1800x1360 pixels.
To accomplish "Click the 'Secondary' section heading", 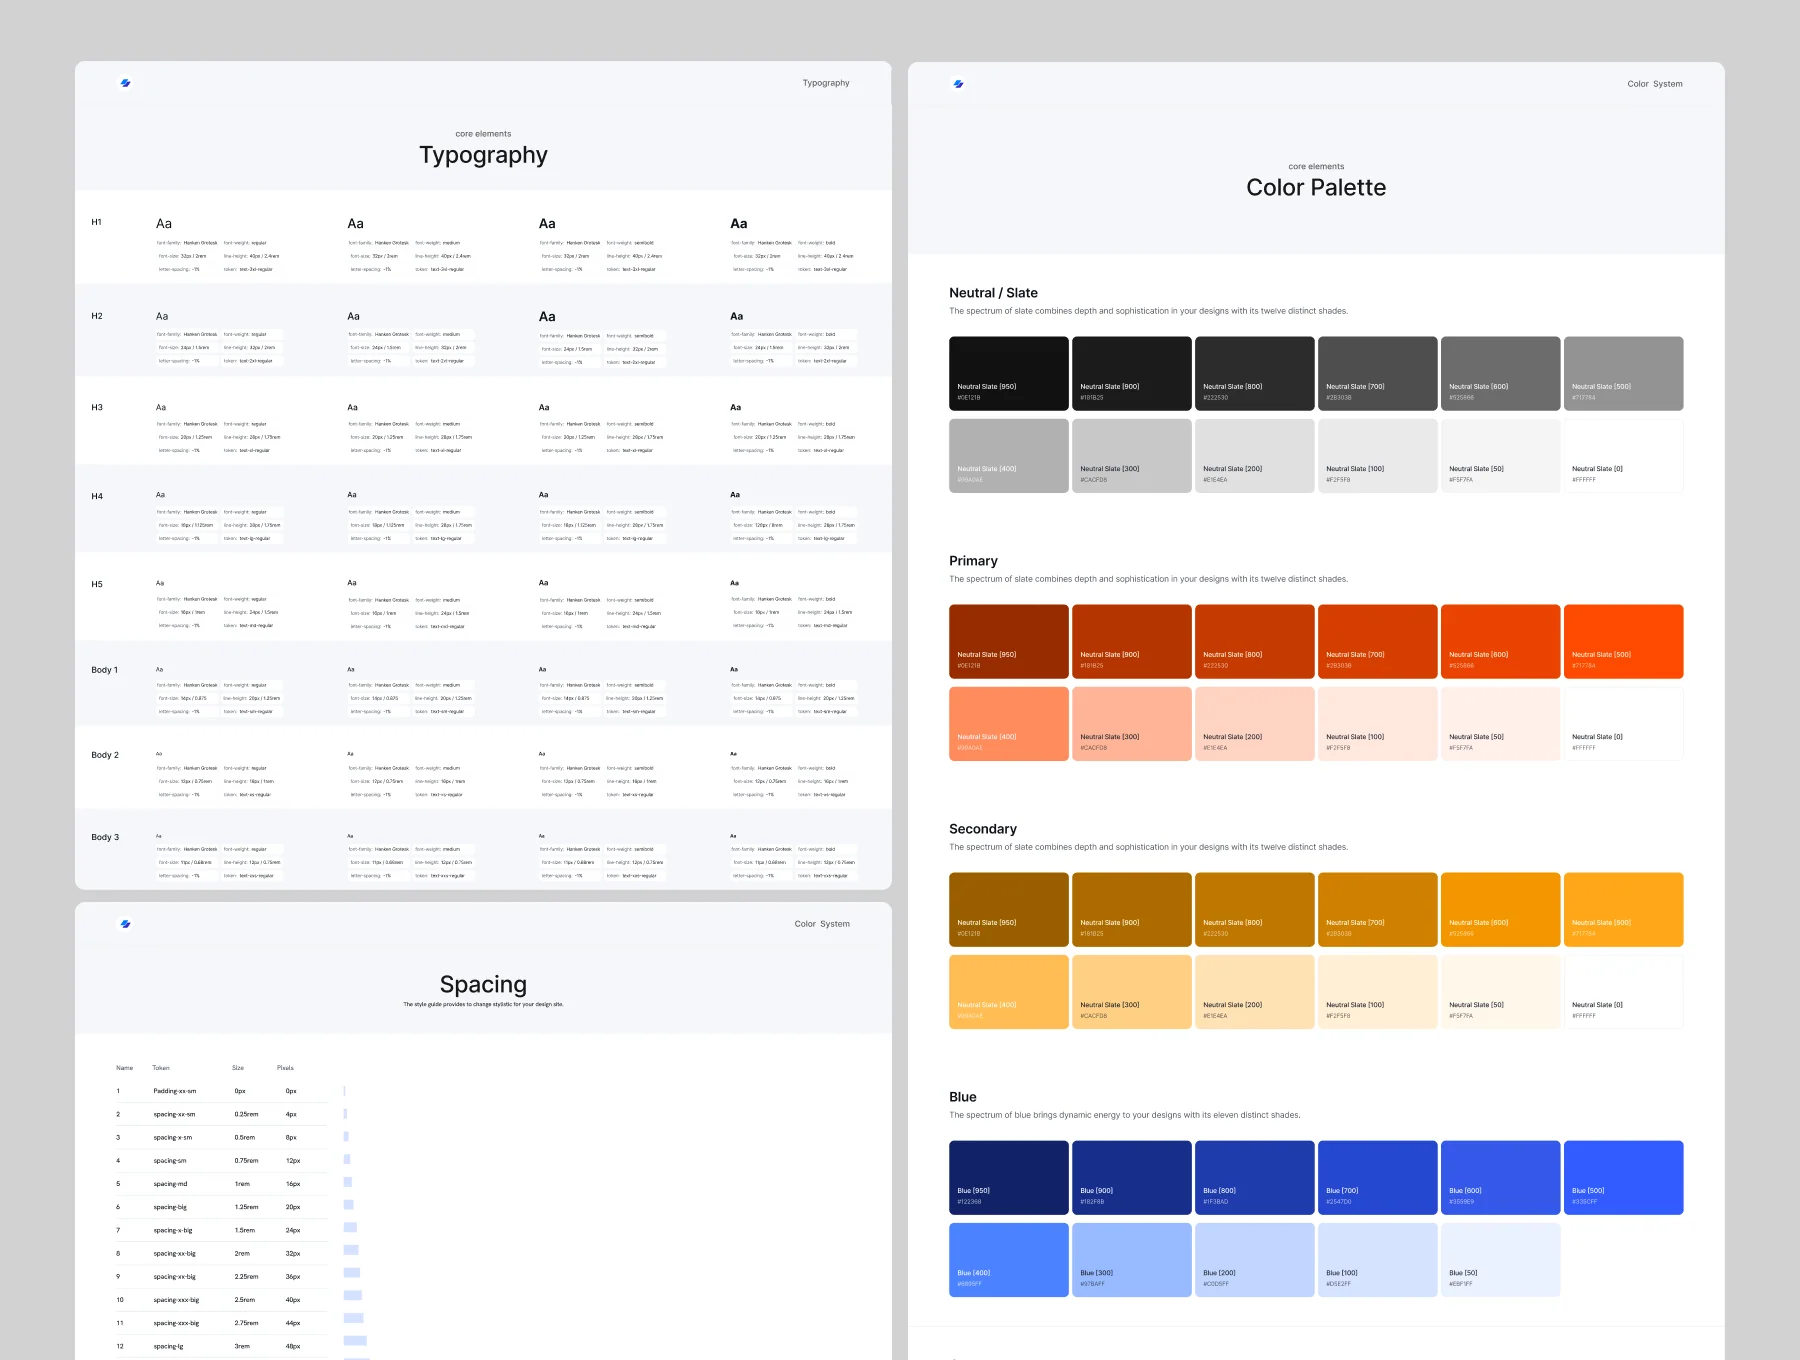I will point(982,829).
